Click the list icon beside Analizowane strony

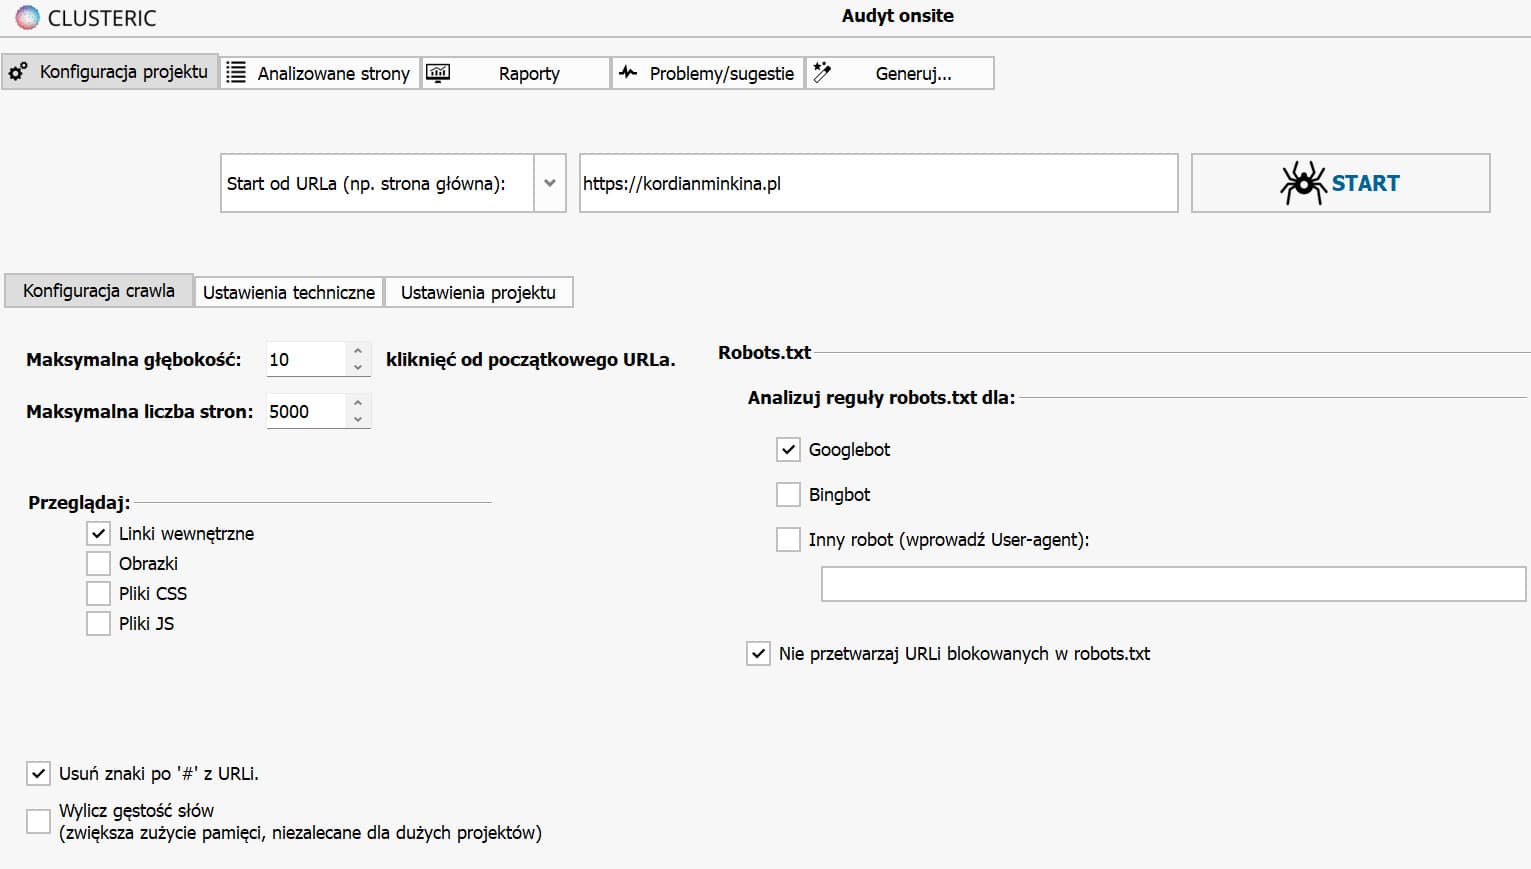pyautogui.click(x=235, y=72)
